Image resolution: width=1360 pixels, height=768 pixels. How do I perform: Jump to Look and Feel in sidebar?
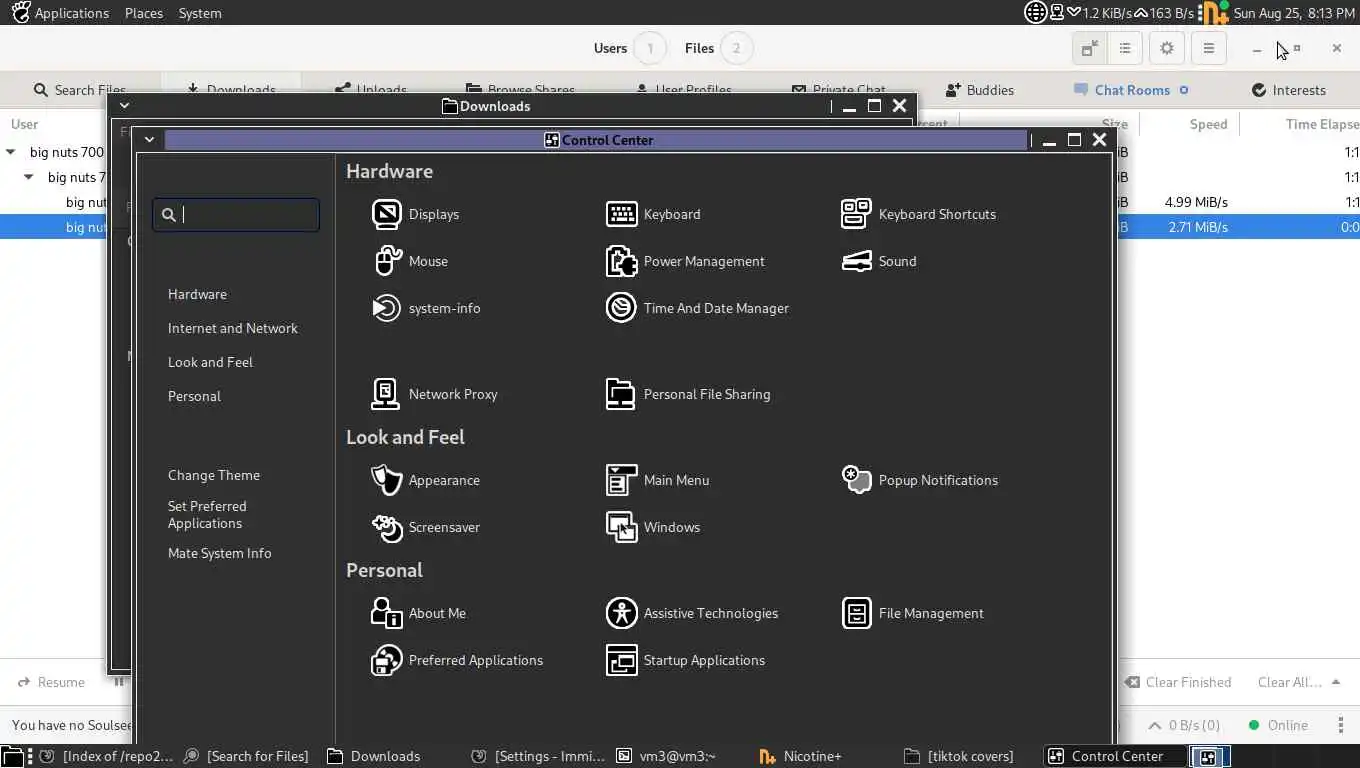(210, 362)
